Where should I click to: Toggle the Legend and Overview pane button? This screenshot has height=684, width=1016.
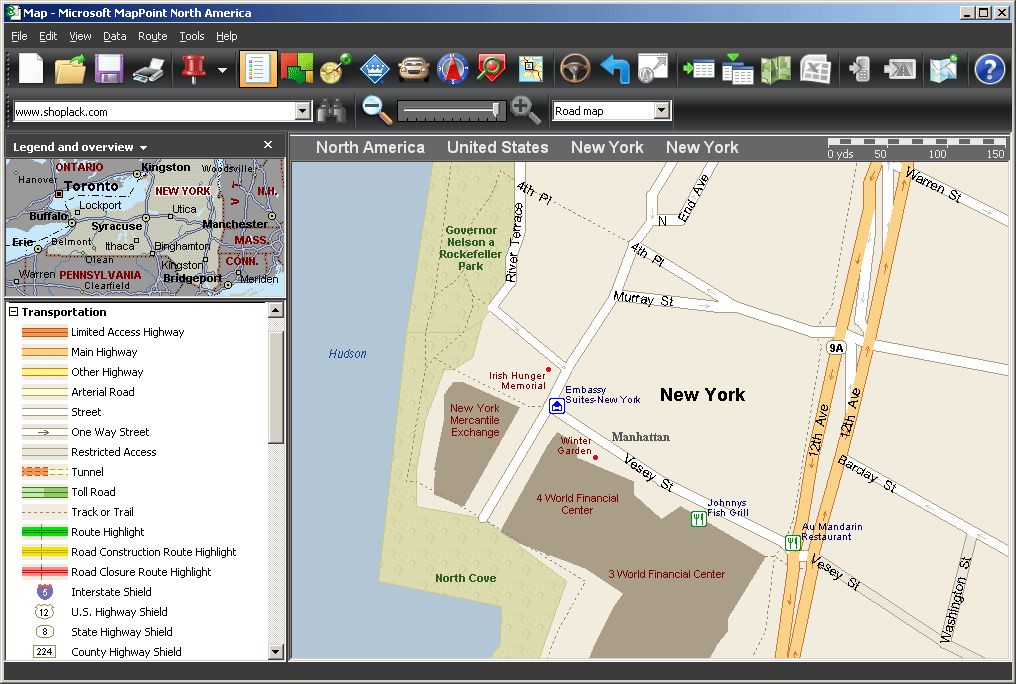[257, 69]
